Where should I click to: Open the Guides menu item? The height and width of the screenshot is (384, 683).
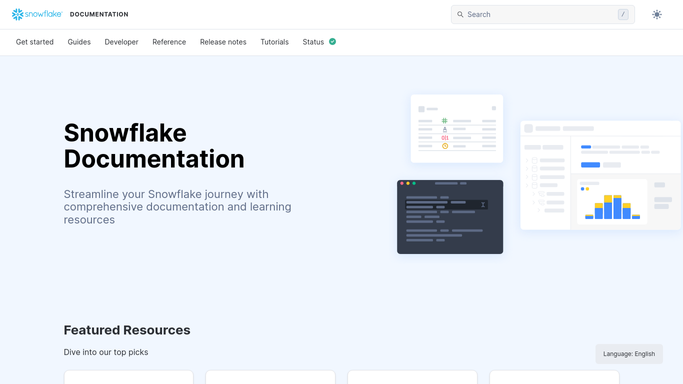coord(79,42)
